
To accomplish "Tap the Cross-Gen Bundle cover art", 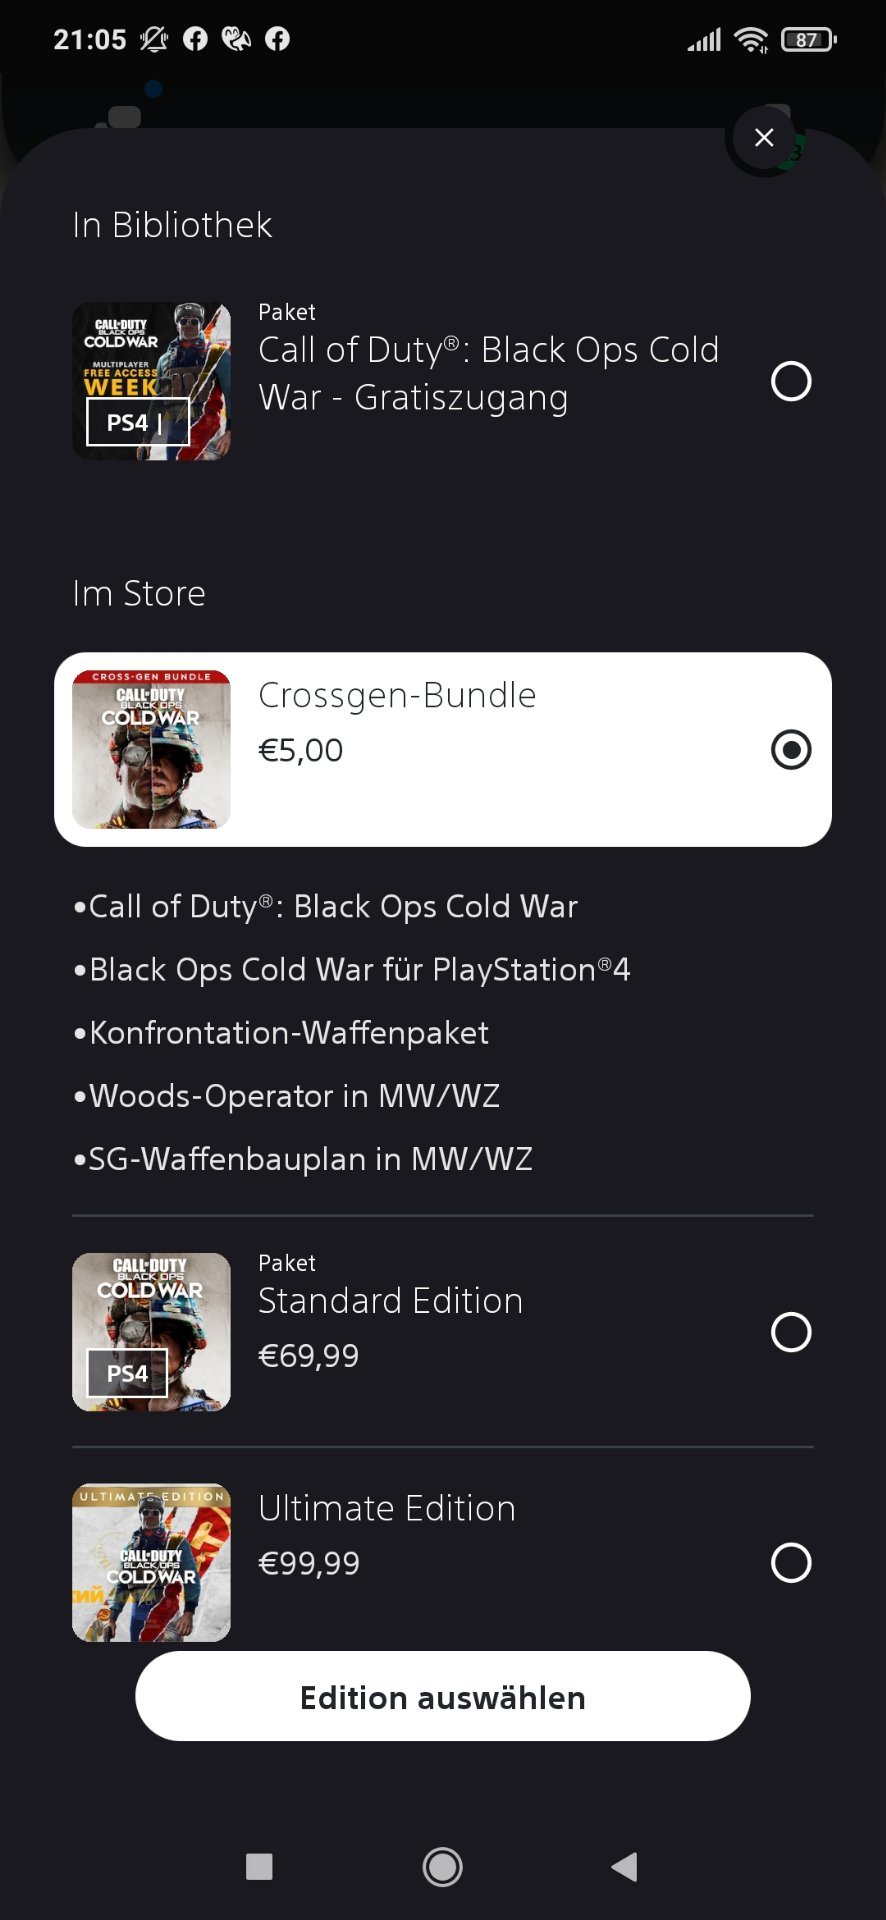I will pos(151,750).
